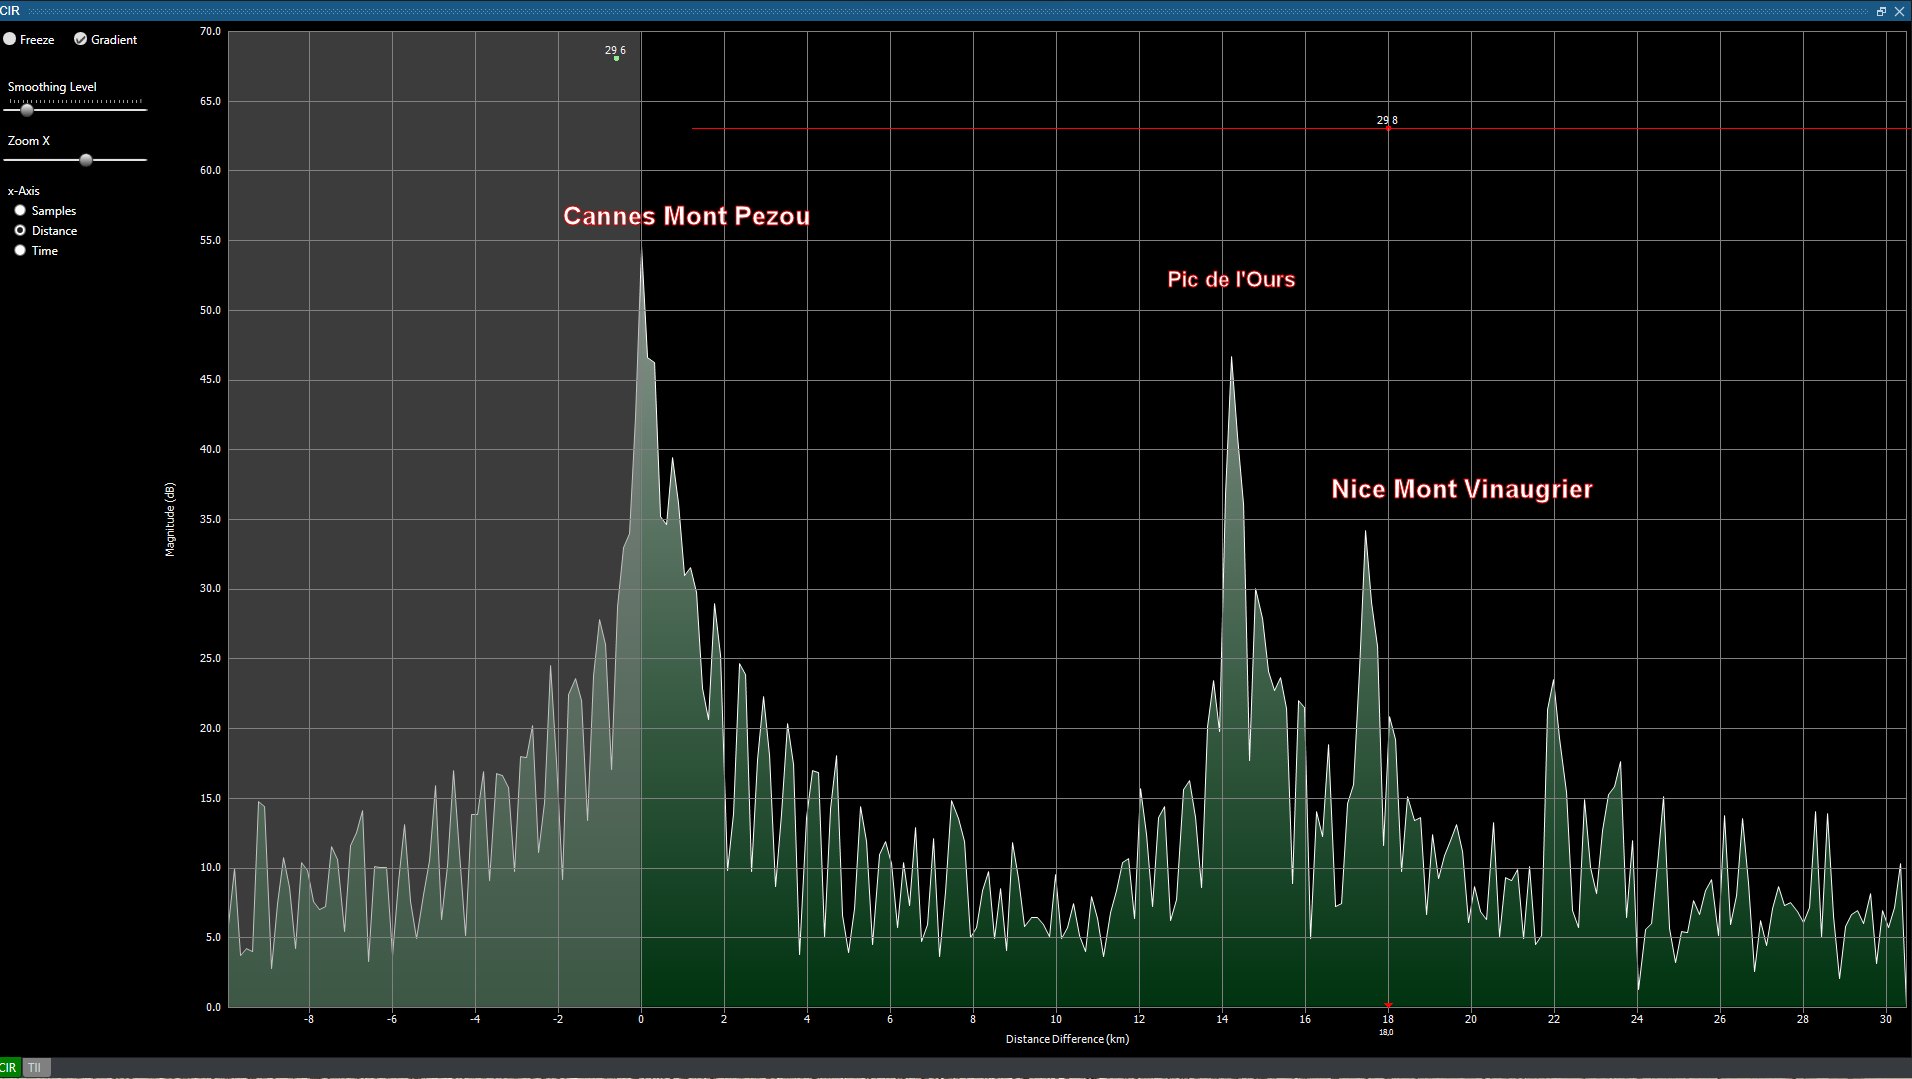Click the red marker at 18 km on axis
The width and height of the screenshot is (1912, 1079).
pyautogui.click(x=1388, y=1004)
